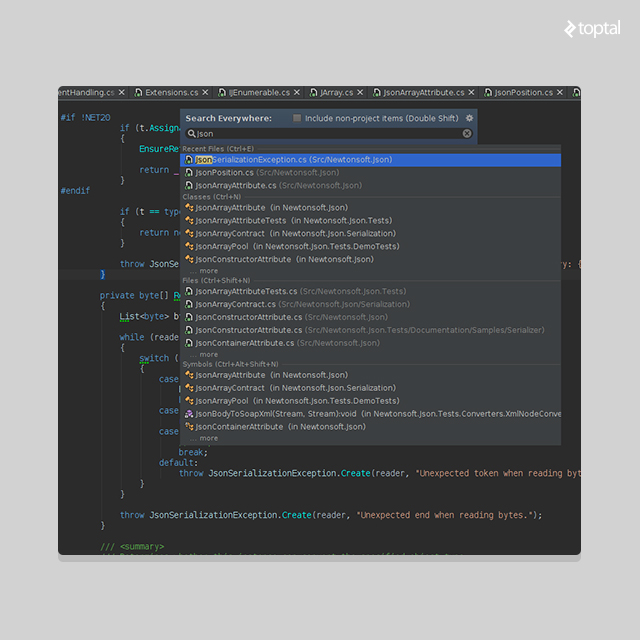Open JsonArrayAttributeTests.cs file result
The width and height of the screenshot is (640, 640).
click(371, 291)
